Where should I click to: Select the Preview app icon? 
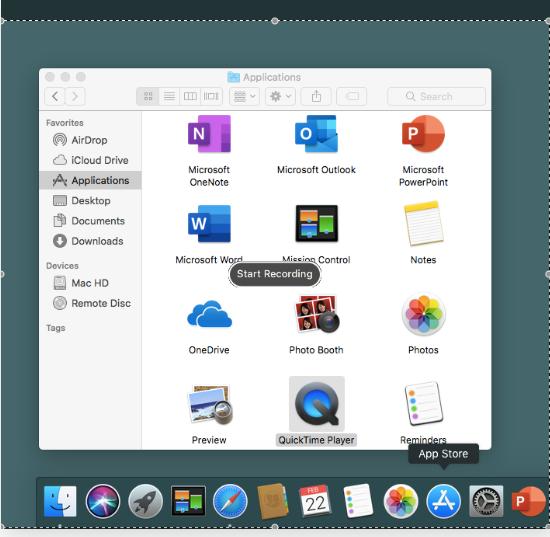(210, 404)
